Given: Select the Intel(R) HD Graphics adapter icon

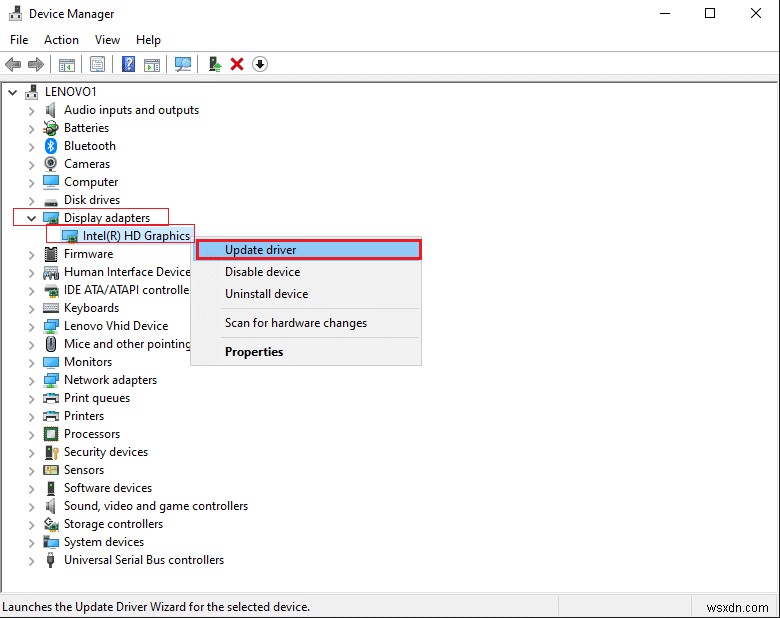Looking at the screenshot, I should click(70, 236).
